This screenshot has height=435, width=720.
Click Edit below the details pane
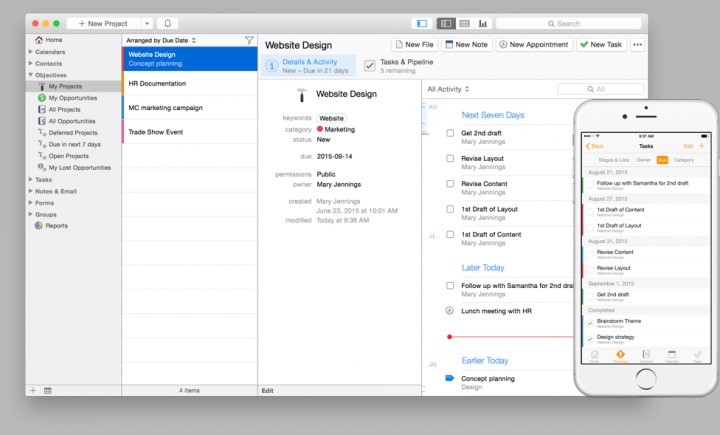(x=268, y=390)
